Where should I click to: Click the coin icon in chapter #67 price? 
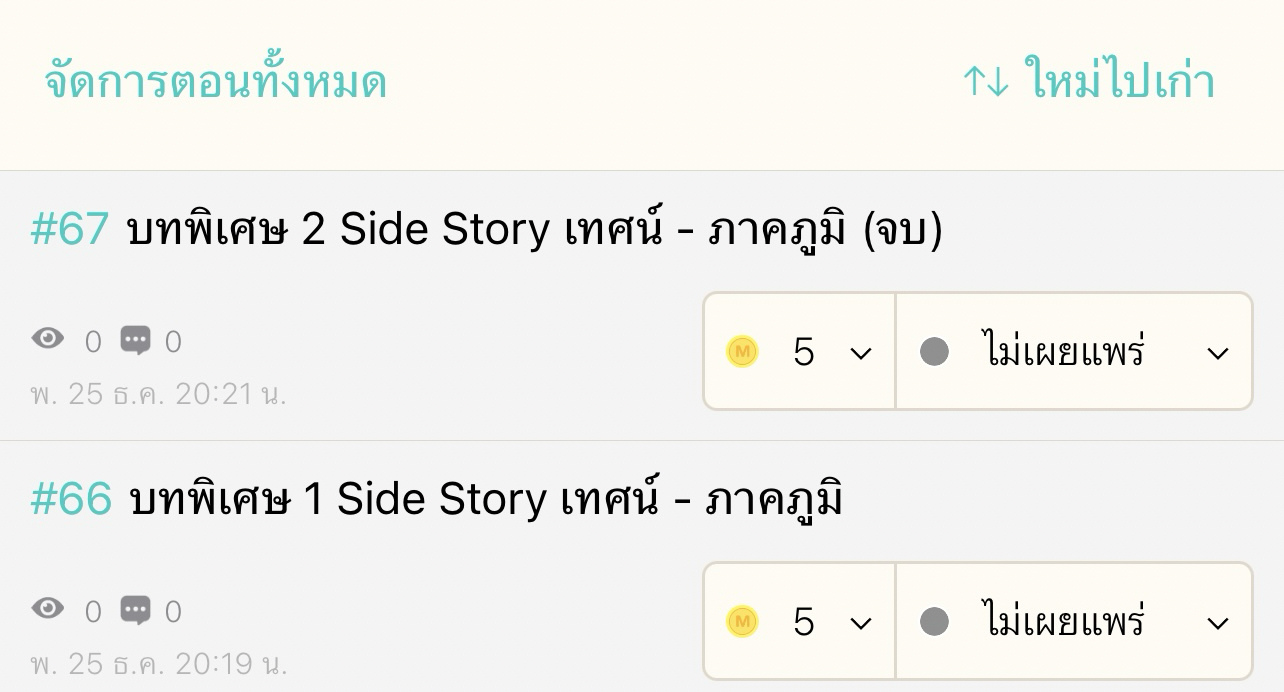(x=742, y=352)
